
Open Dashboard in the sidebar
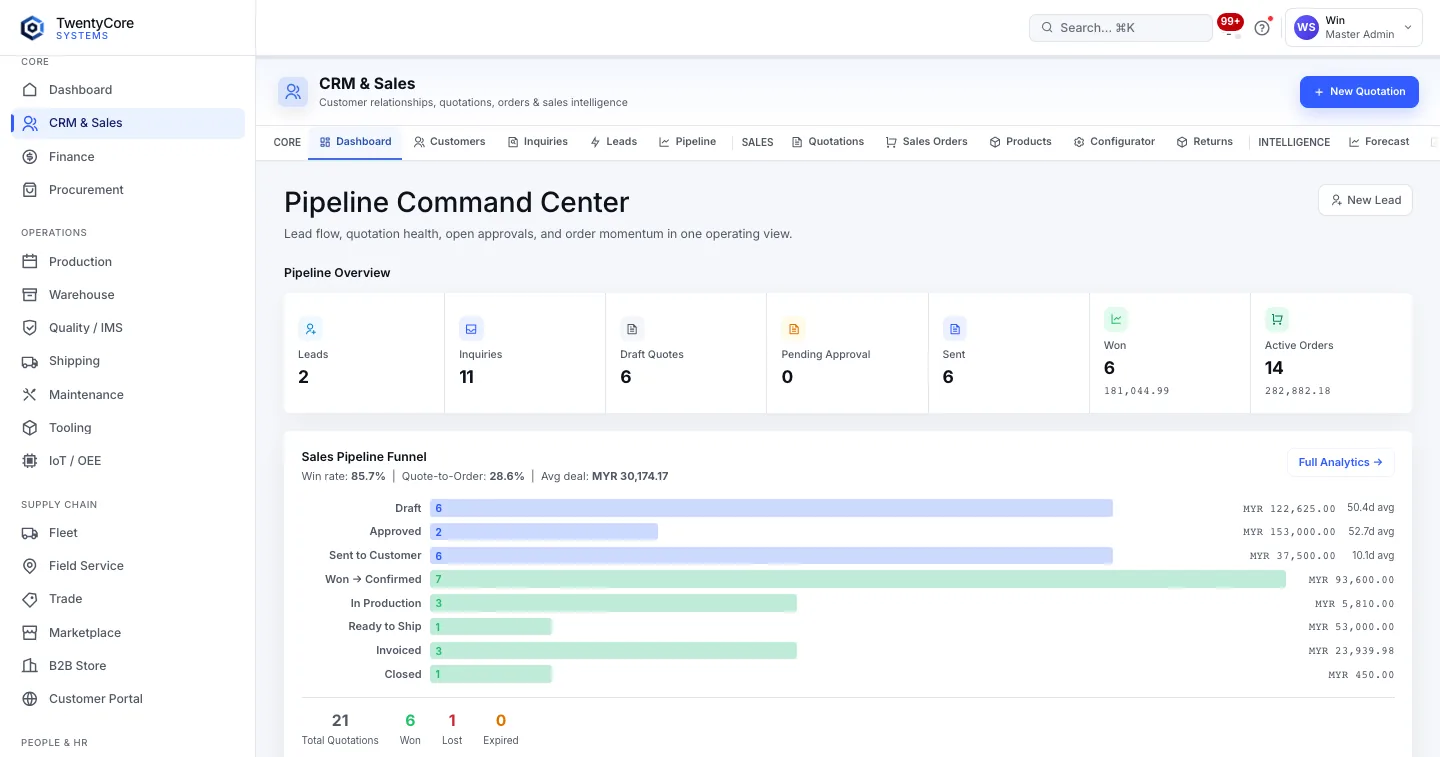point(128,90)
